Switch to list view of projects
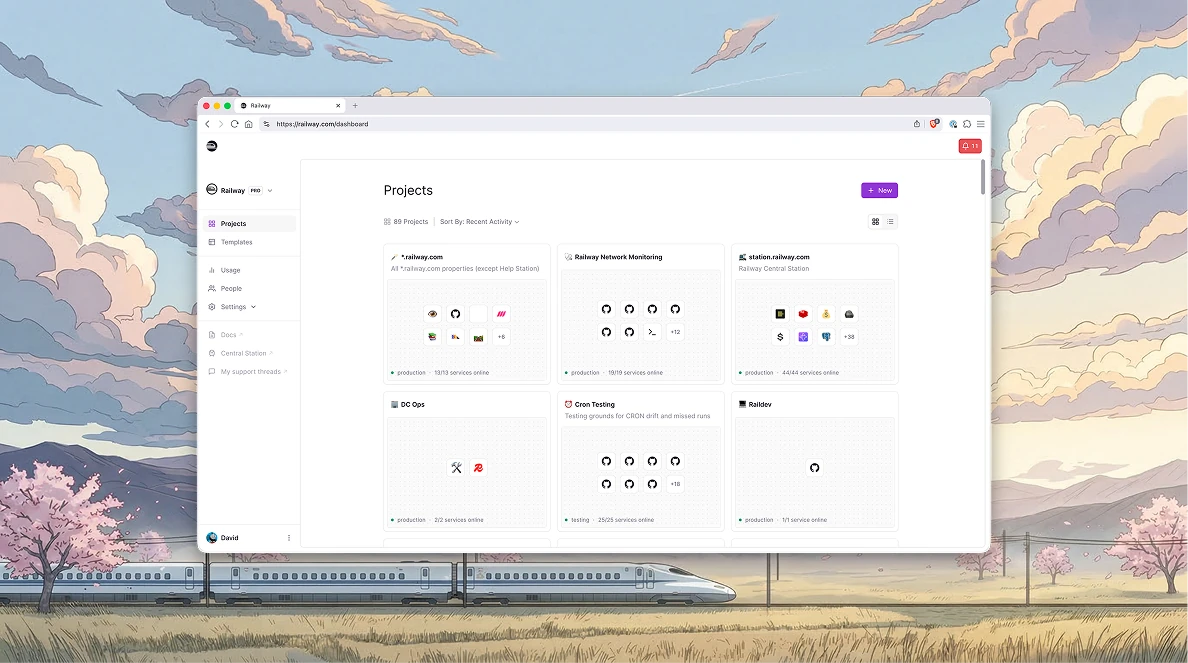This screenshot has width=1188, height=663. click(890, 222)
